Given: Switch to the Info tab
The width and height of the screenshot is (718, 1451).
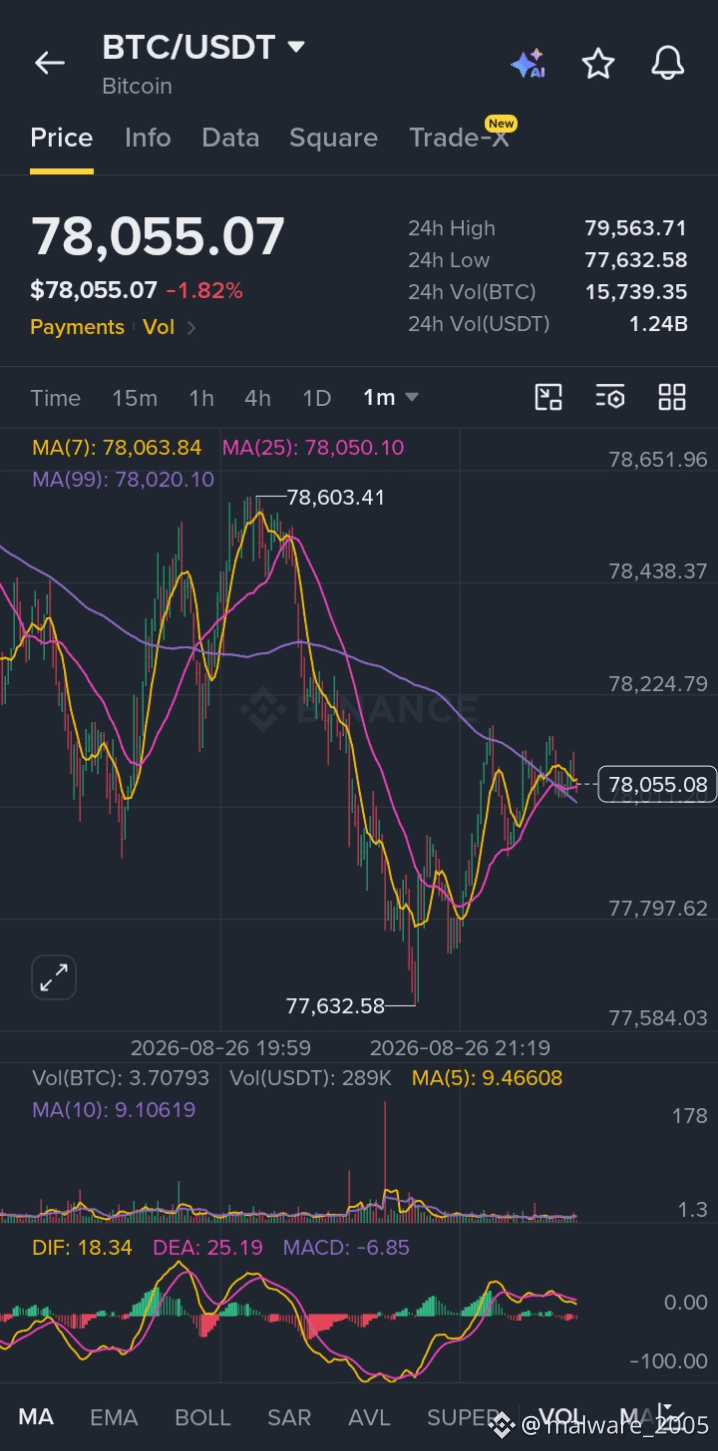Looking at the screenshot, I should tap(148, 138).
